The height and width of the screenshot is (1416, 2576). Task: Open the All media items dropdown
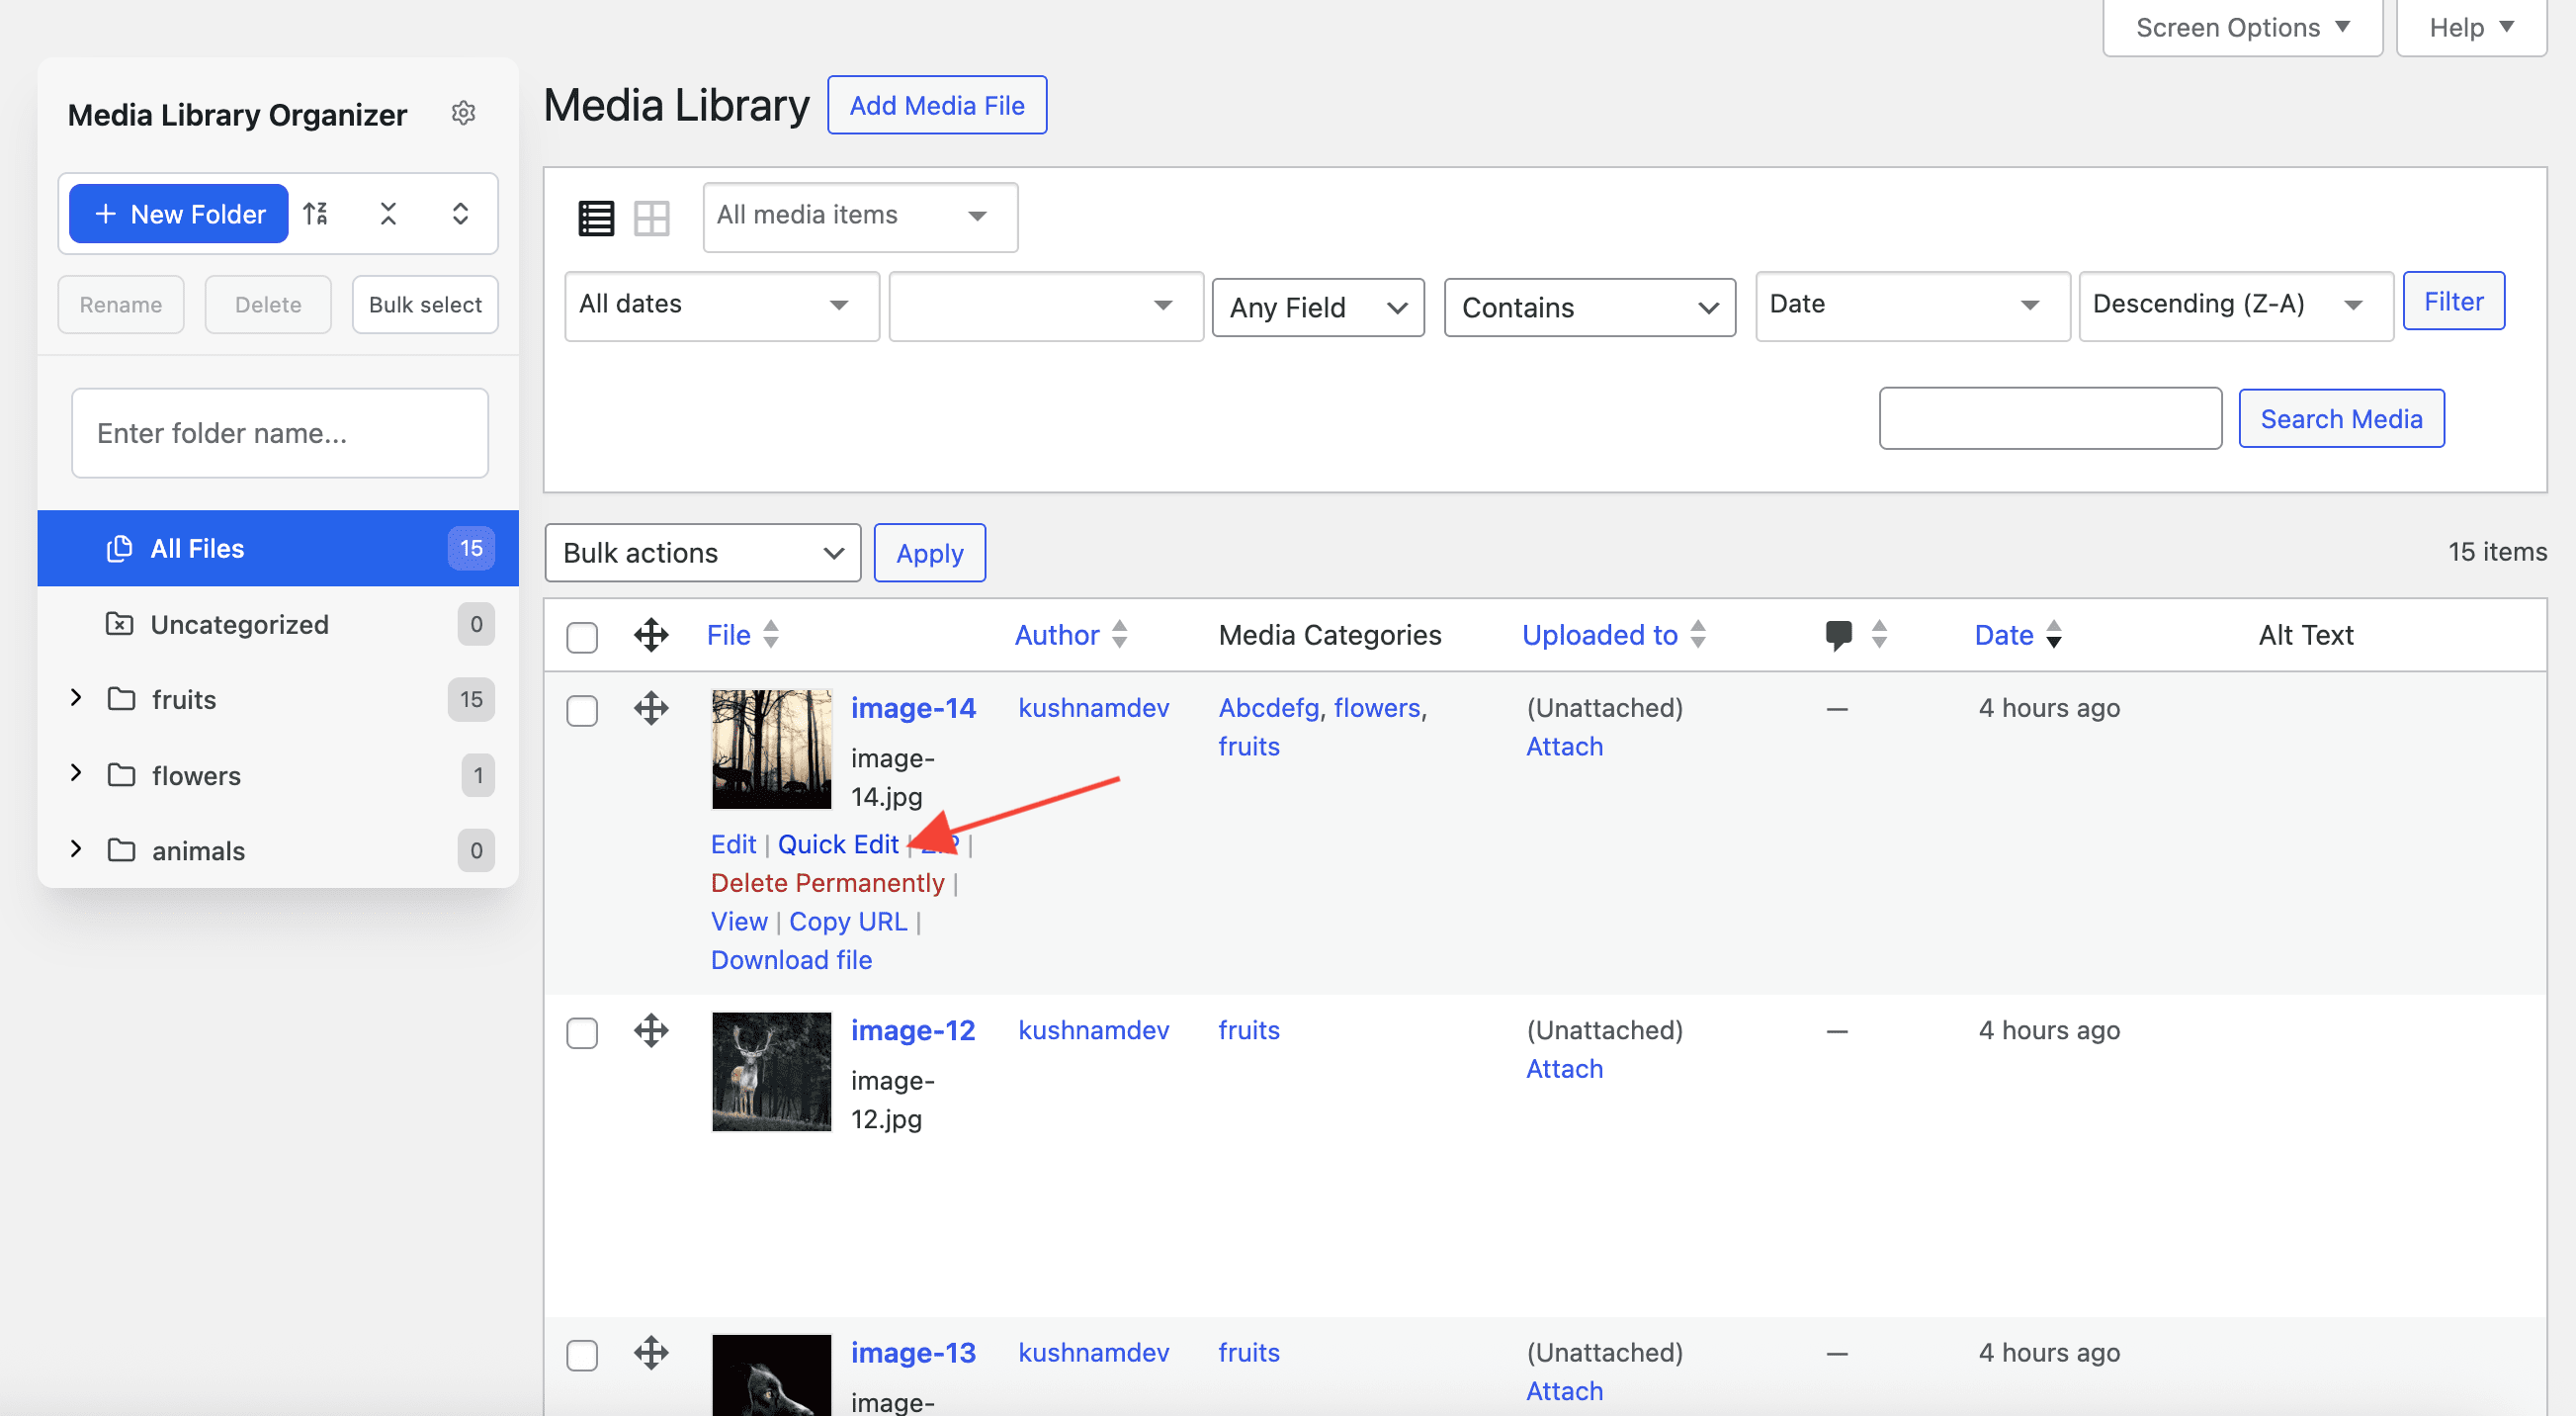point(859,216)
